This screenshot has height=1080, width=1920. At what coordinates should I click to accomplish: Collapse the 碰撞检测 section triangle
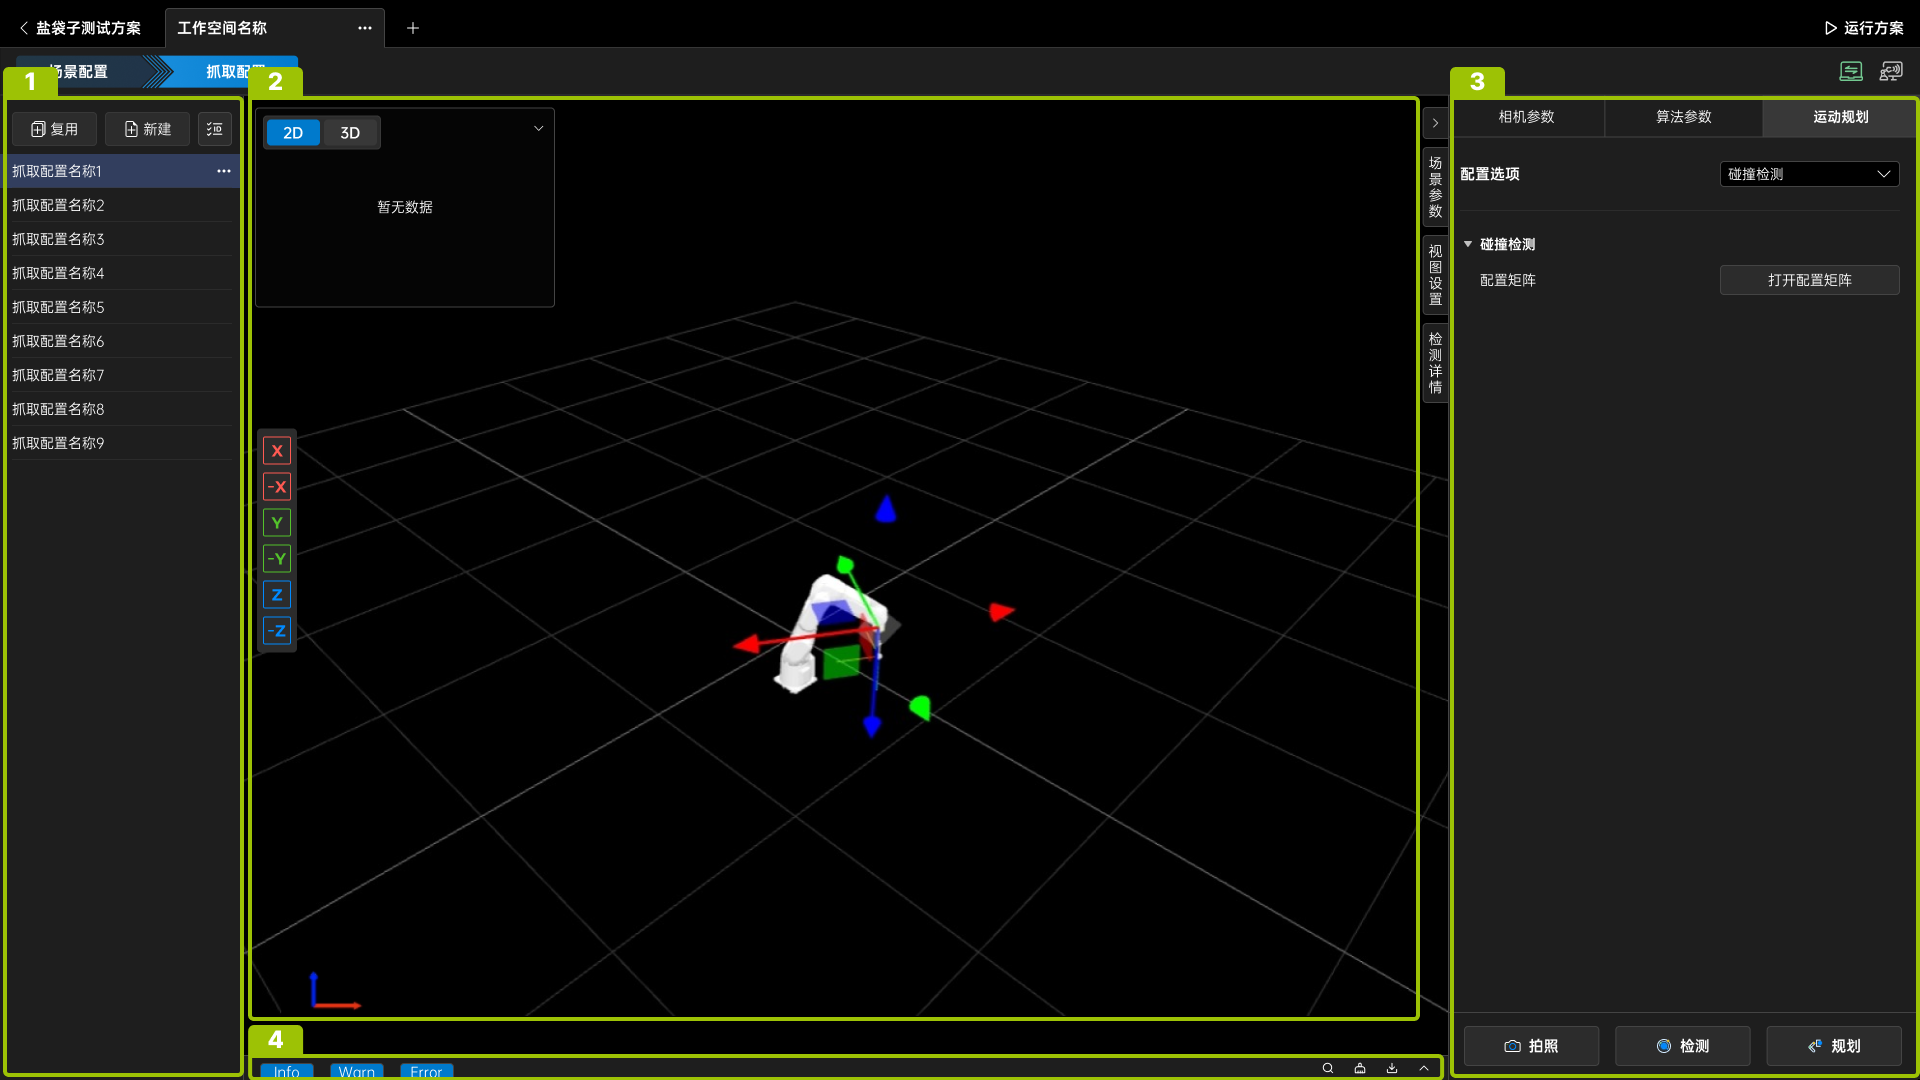[x=1468, y=244]
